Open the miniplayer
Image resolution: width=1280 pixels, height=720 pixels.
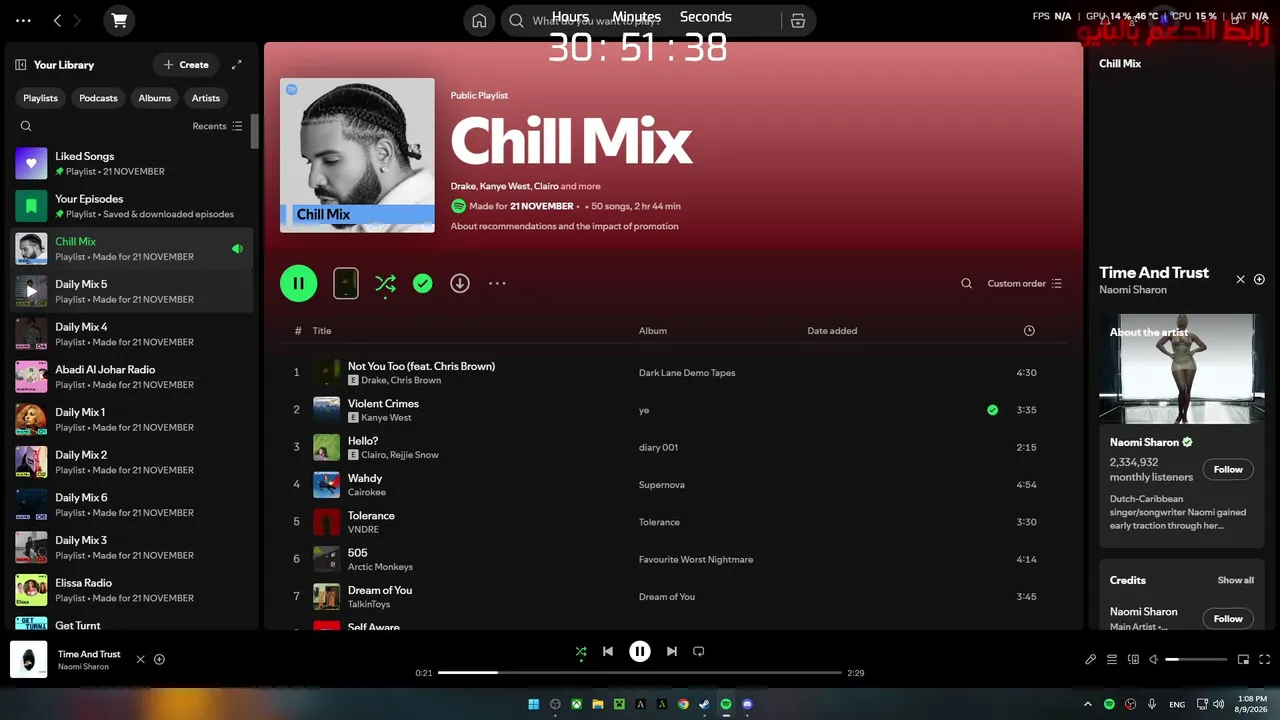click(1243, 659)
